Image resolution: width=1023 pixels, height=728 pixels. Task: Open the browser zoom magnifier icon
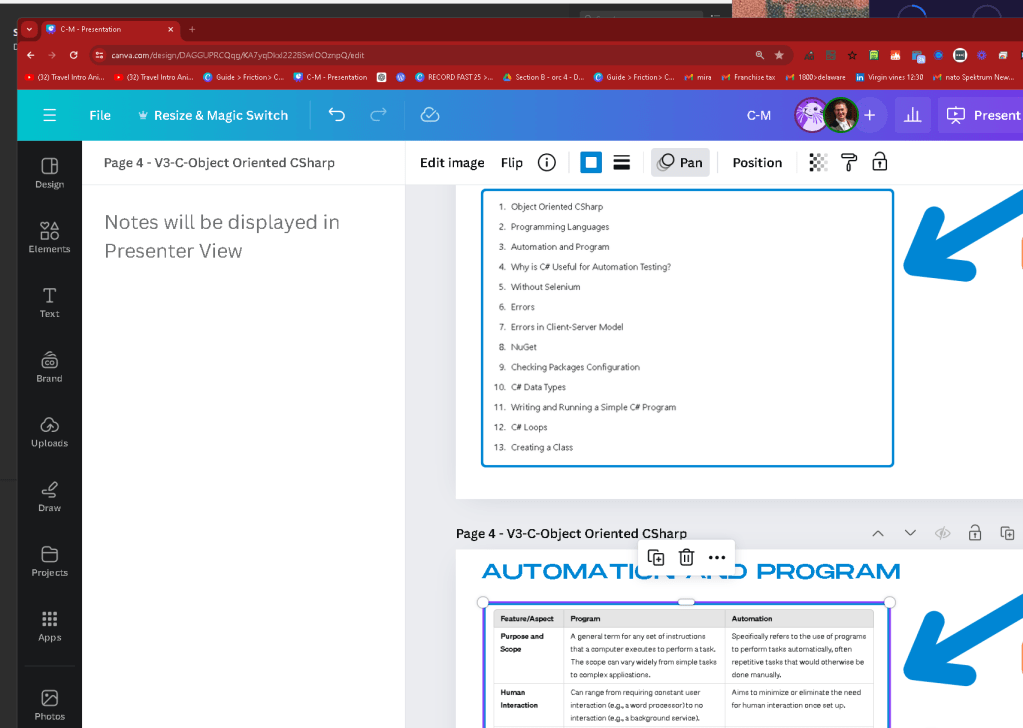pos(759,55)
